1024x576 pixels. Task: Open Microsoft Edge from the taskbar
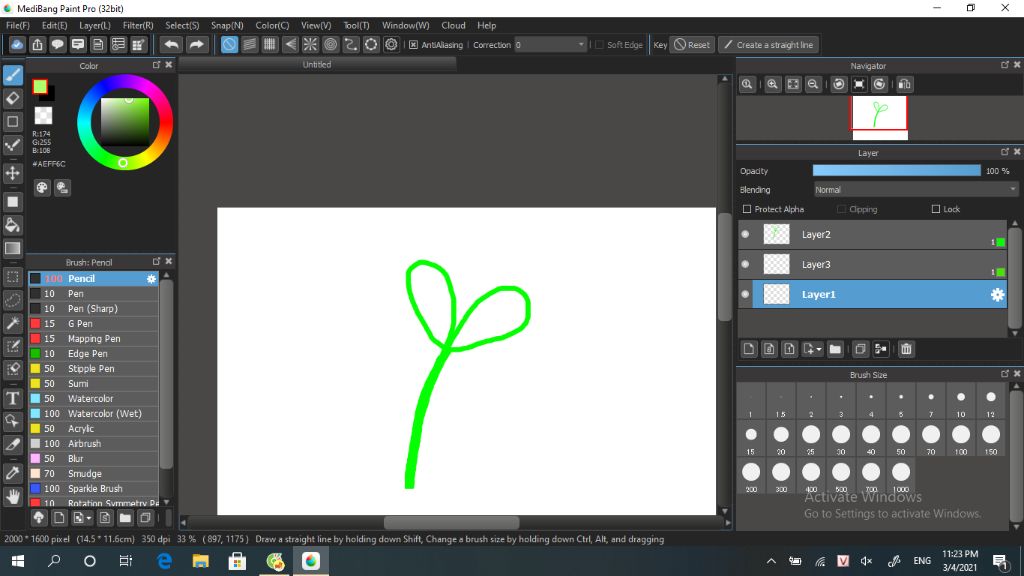(164, 561)
